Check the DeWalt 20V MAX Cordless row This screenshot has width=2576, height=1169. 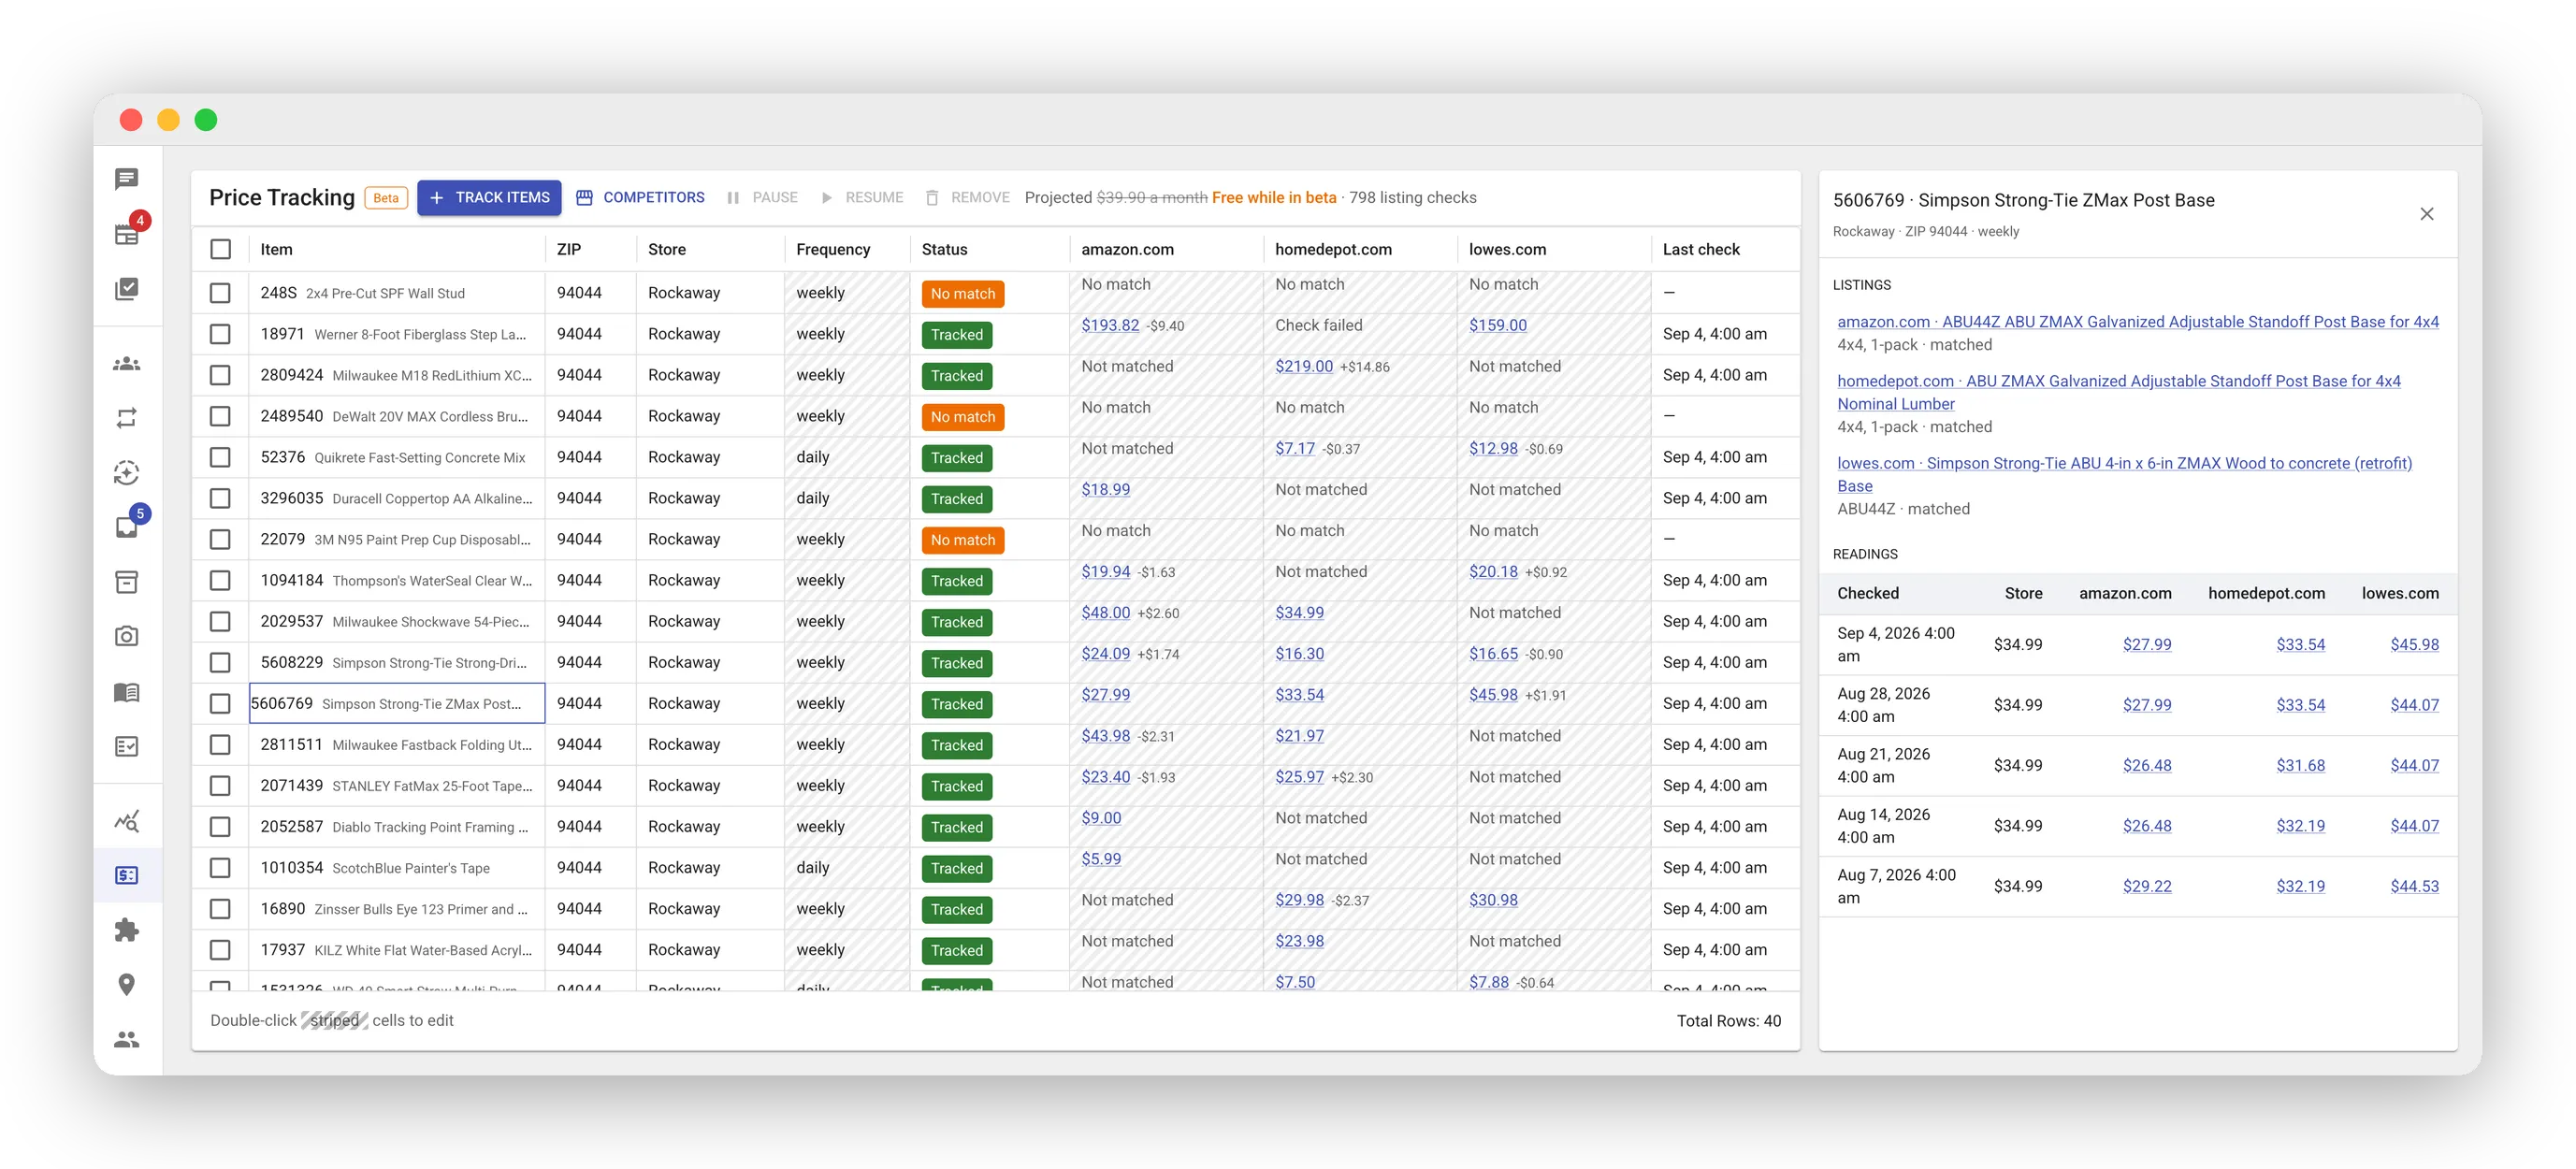[221, 416]
